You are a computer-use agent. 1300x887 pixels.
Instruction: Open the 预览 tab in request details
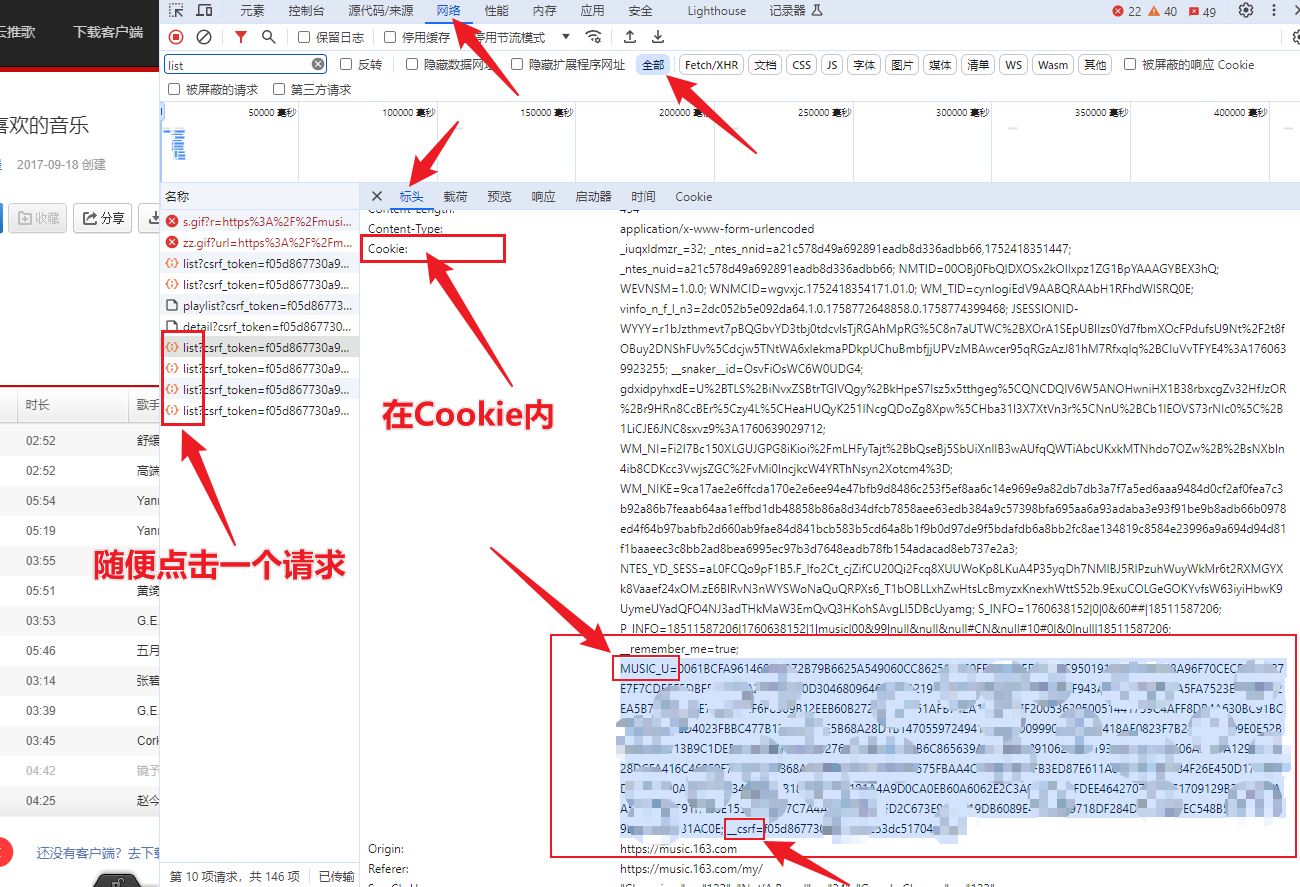pyautogui.click(x=499, y=197)
